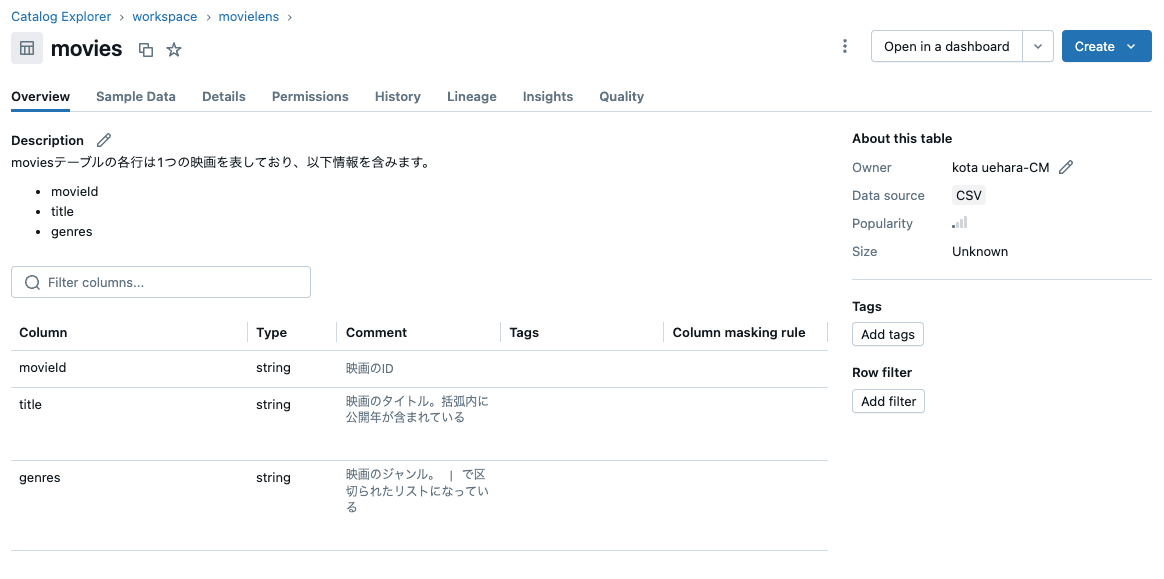
Task: Edit the Owner using the pencil icon
Action: click(1066, 167)
